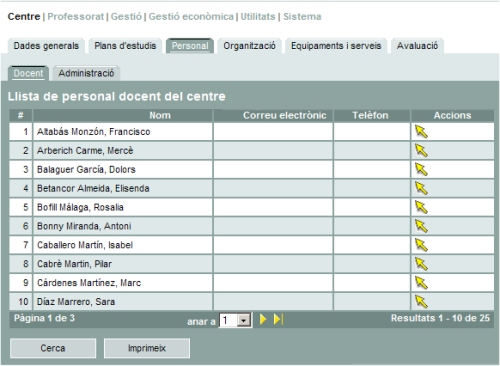The image size is (500, 366).
Task: Click name Cárdenes Martínez, Marc
Action: (x=89, y=283)
